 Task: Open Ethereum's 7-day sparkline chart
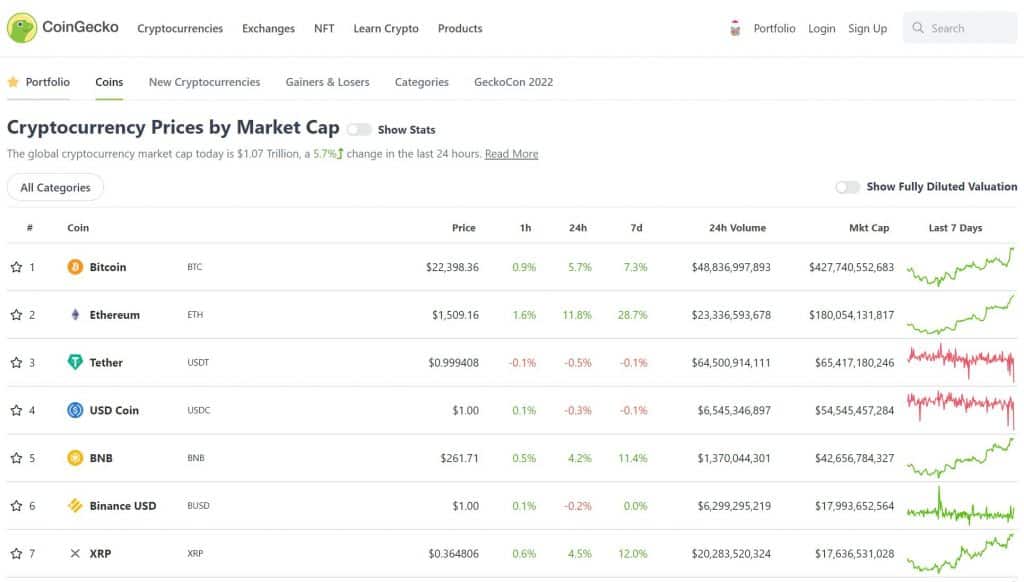coord(961,315)
